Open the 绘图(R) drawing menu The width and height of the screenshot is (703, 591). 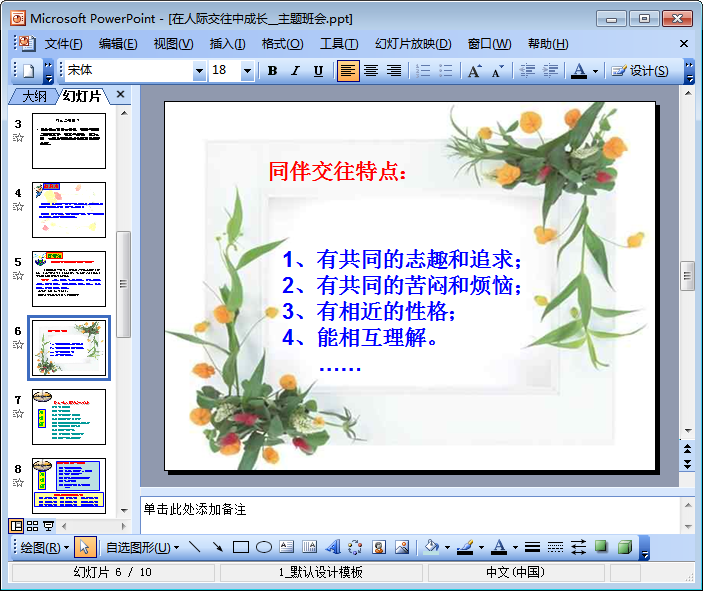pyautogui.click(x=44, y=548)
